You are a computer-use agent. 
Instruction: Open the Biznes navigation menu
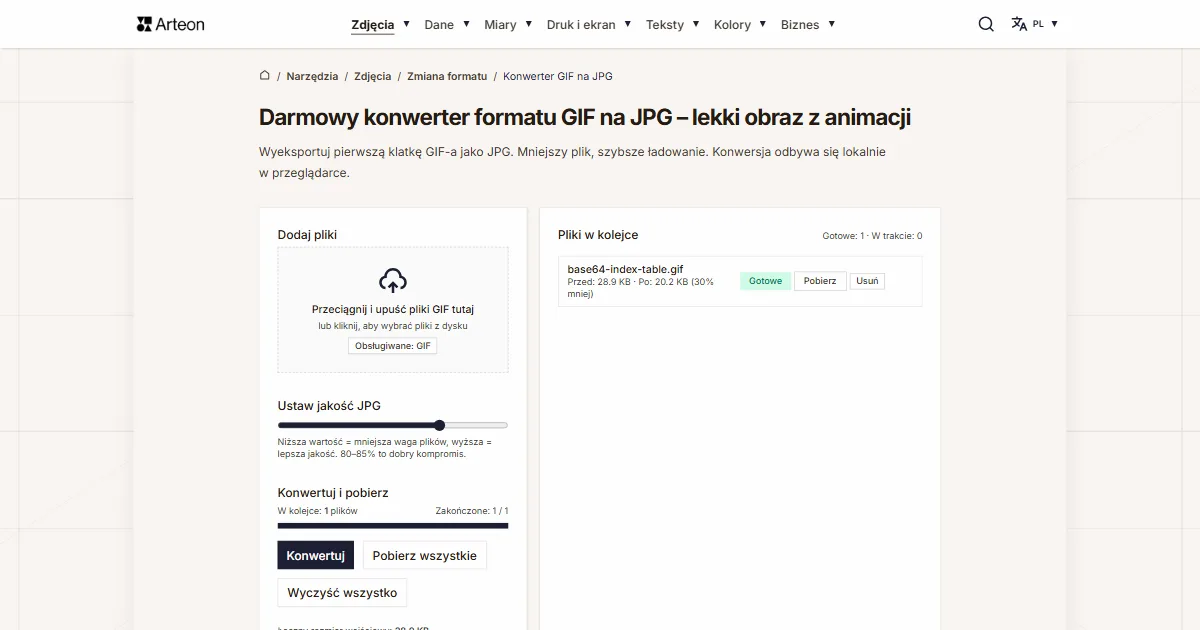800,25
